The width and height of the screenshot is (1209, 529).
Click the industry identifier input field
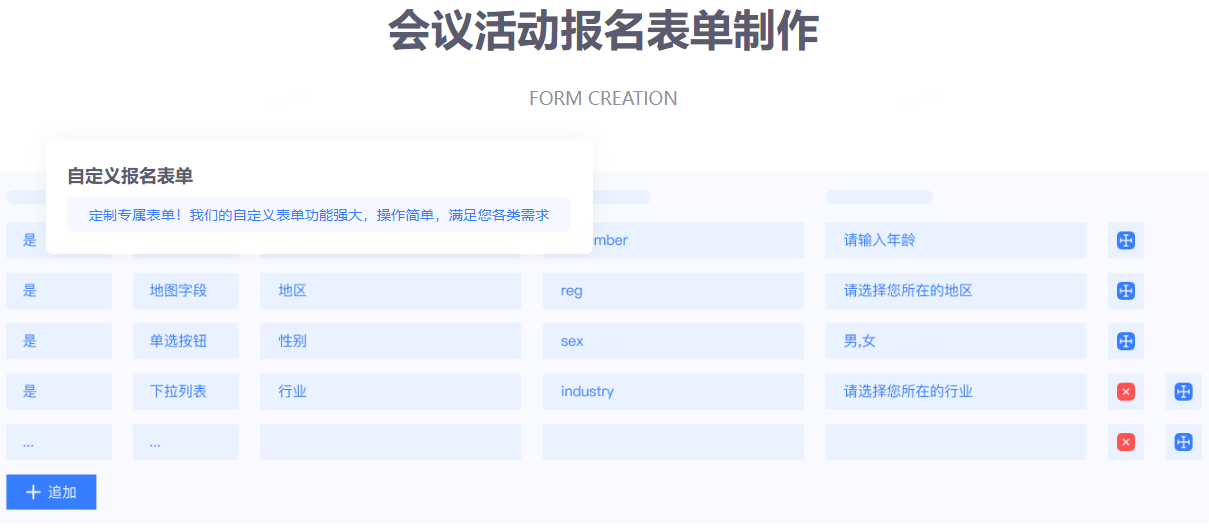(x=672, y=391)
